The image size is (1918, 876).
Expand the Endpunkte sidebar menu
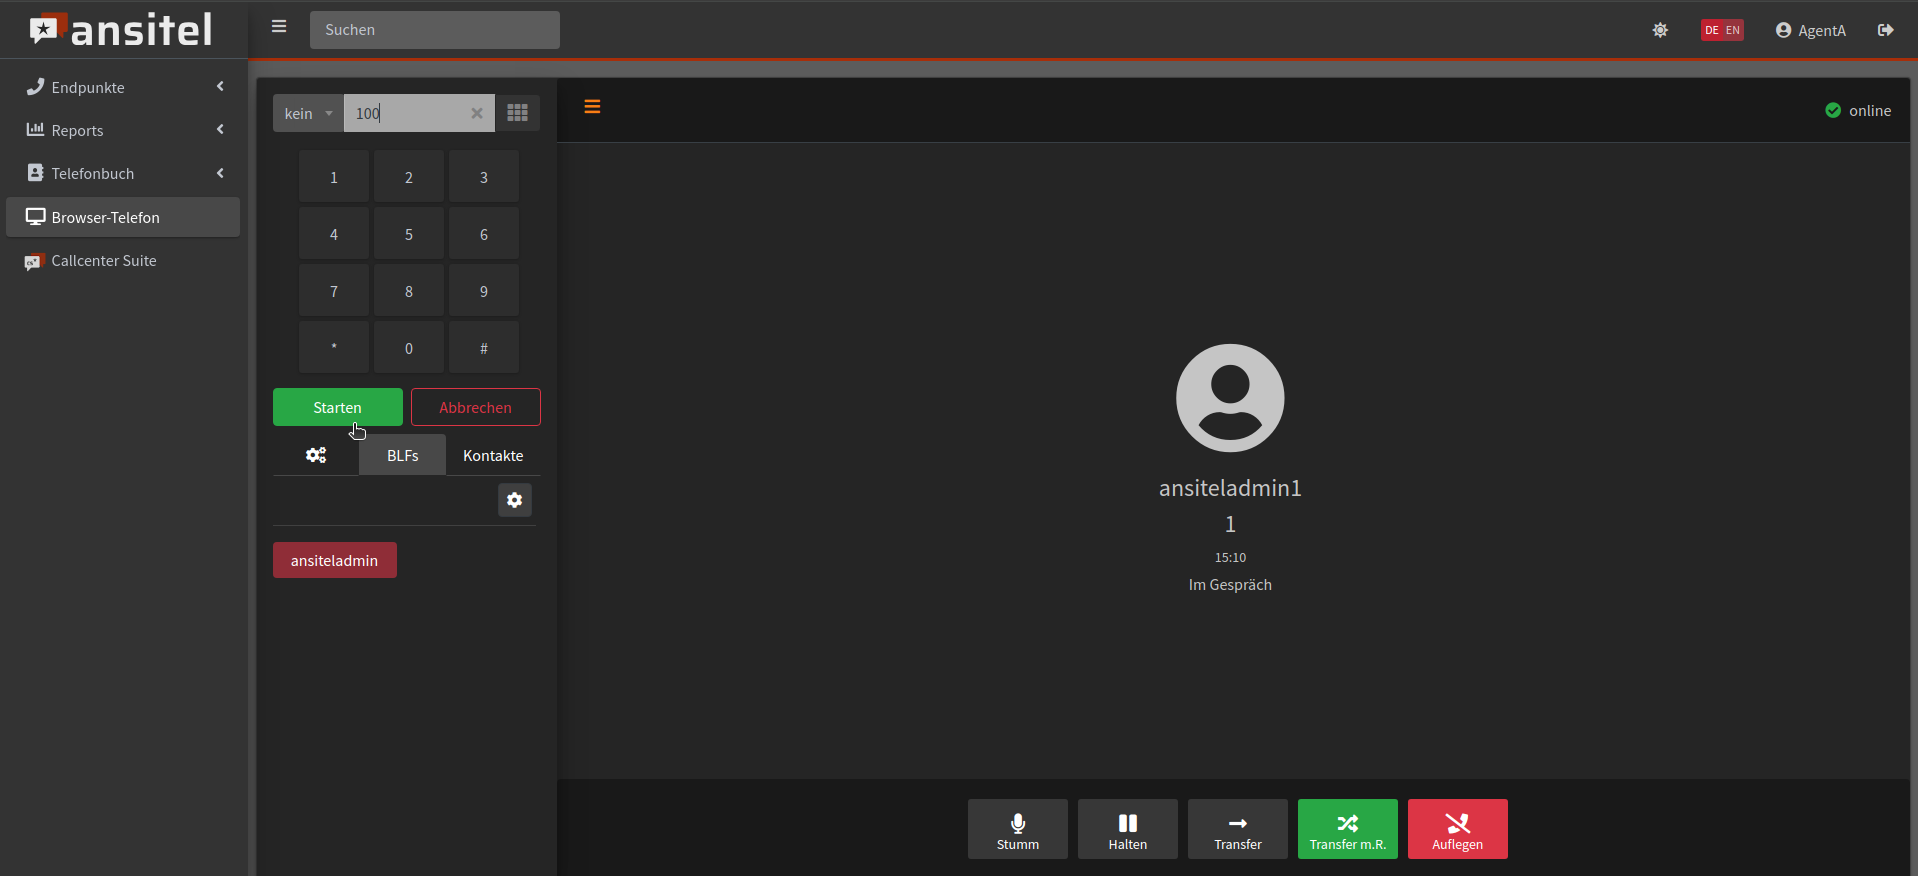point(123,87)
